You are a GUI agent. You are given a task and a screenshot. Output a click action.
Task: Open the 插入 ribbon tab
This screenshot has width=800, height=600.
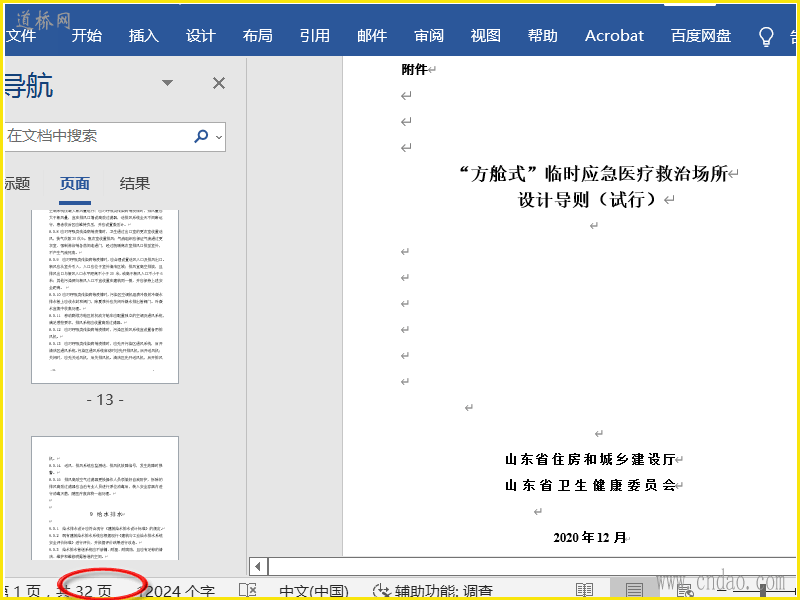pos(143,35)
